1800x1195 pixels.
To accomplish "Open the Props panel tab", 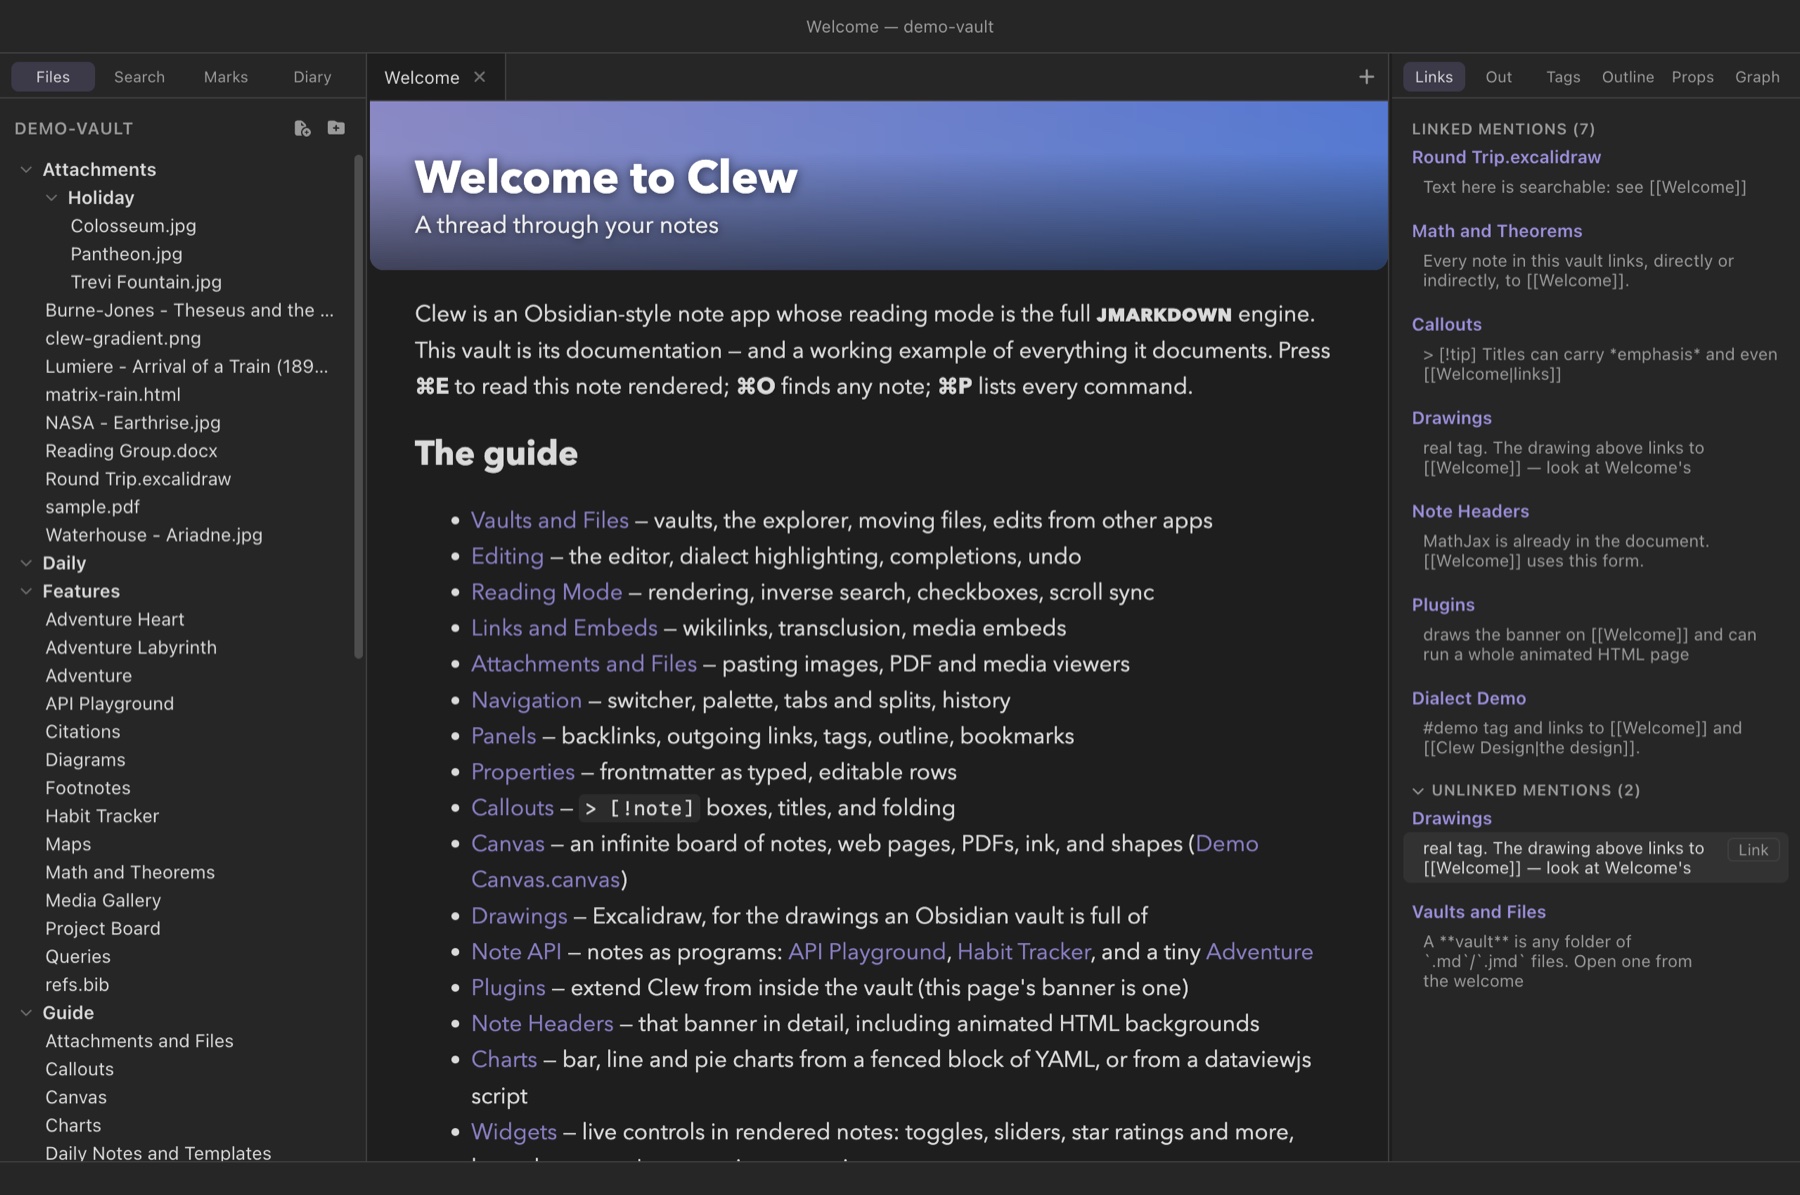I will pos(1692,77).
